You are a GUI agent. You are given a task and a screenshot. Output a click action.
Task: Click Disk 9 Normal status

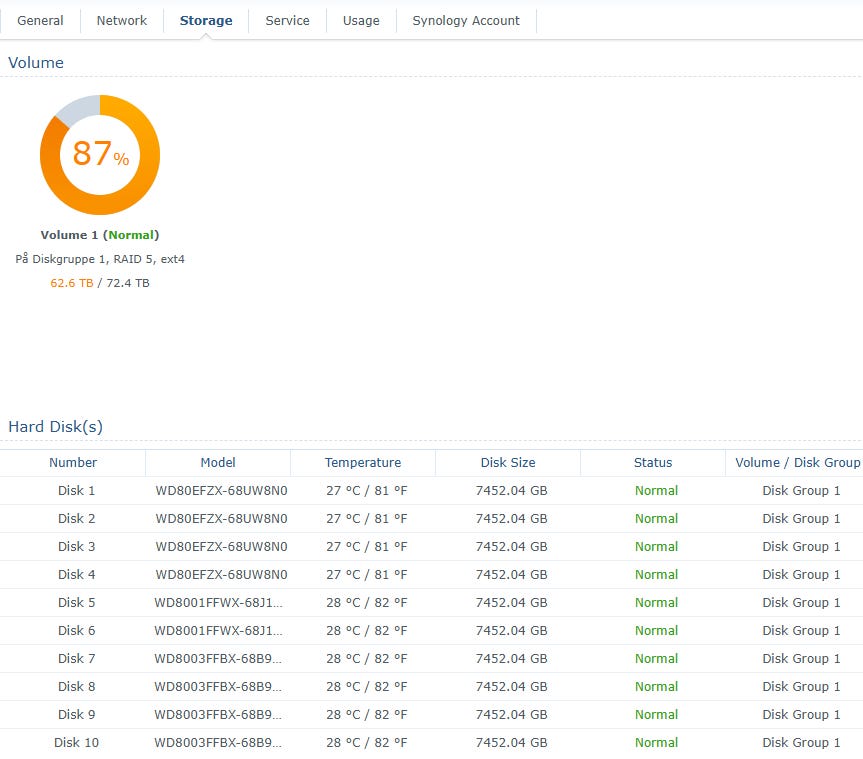656,716
